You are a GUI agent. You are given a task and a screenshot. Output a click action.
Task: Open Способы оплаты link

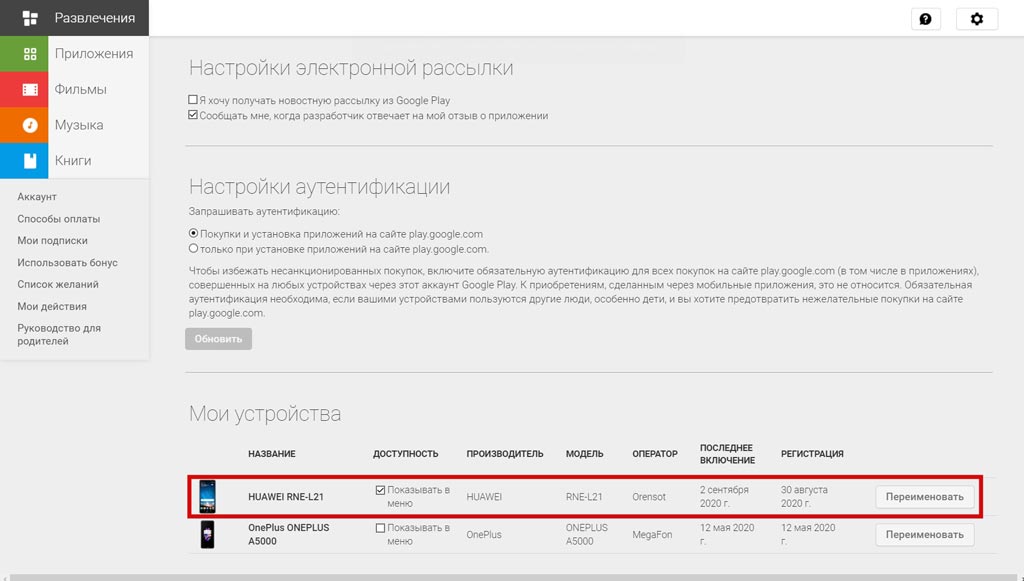coord(59,219)
